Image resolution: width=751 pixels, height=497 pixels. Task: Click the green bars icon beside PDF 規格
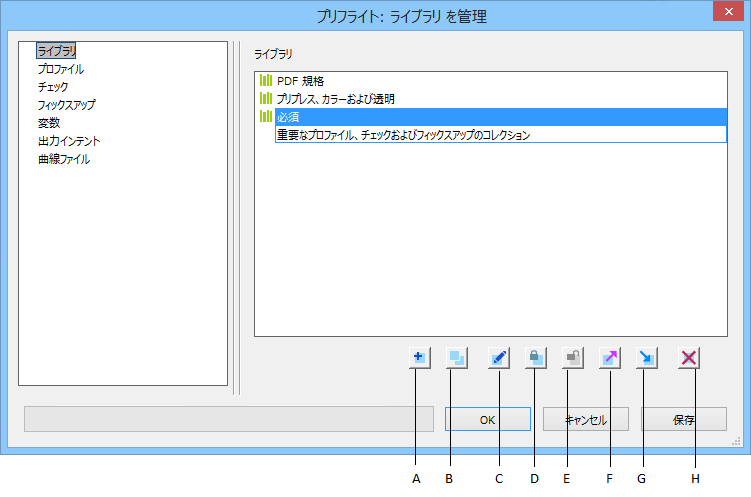click(x=266, y=80)
